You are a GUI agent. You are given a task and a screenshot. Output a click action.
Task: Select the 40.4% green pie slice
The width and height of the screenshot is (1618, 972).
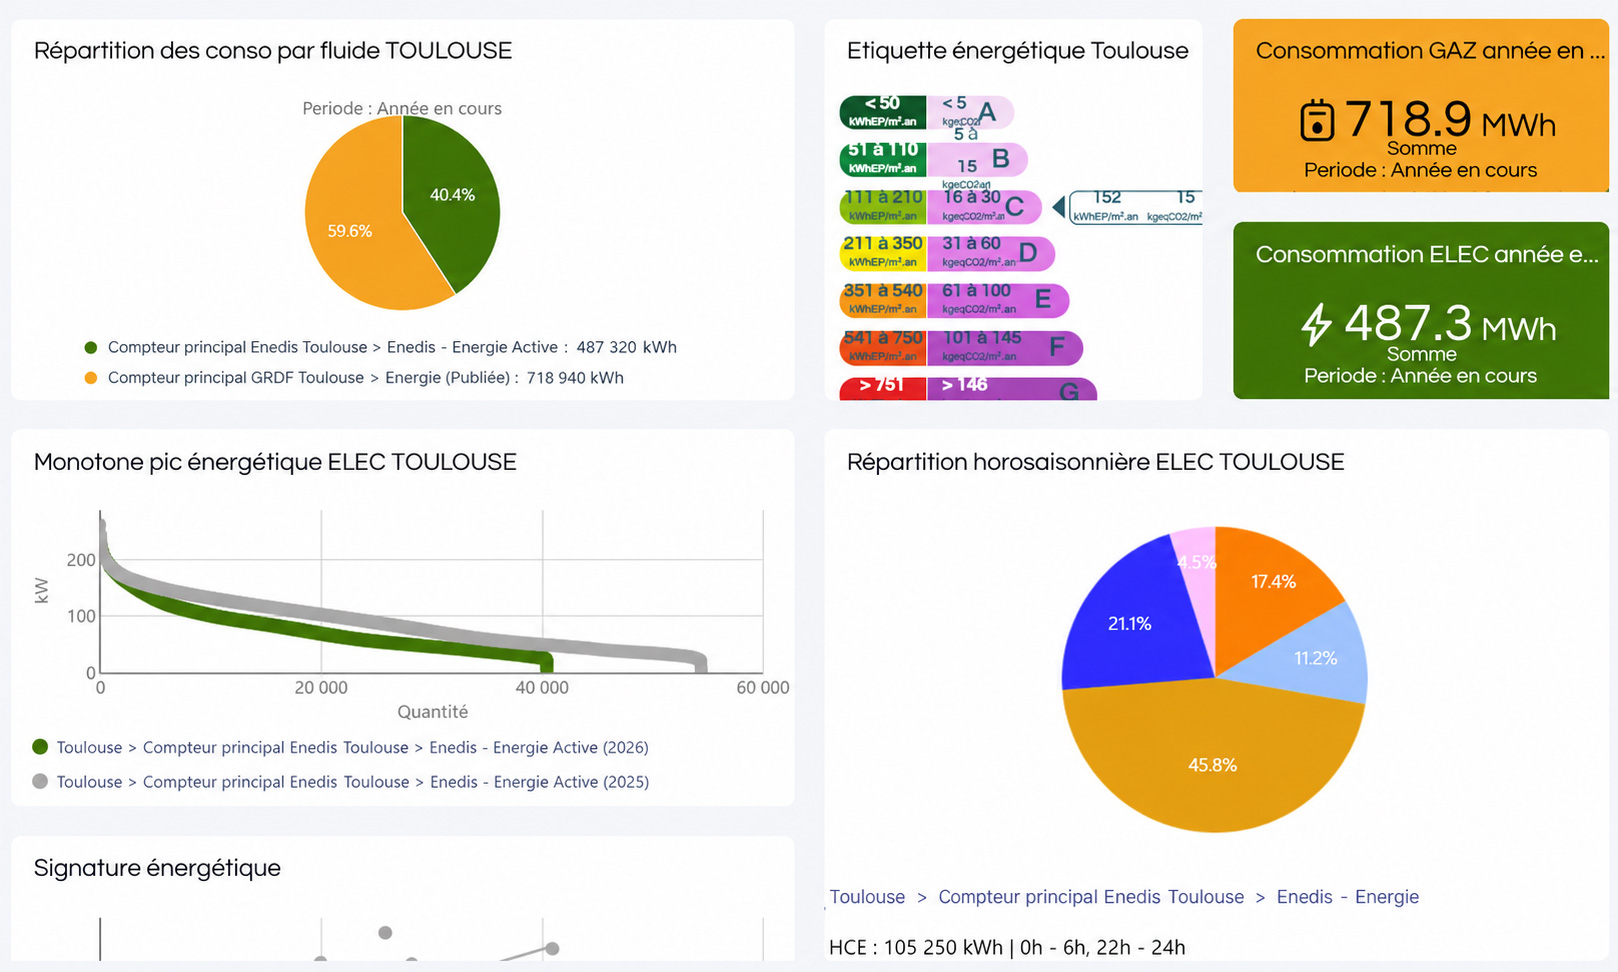pyautogui.click(x=450, y=195)
